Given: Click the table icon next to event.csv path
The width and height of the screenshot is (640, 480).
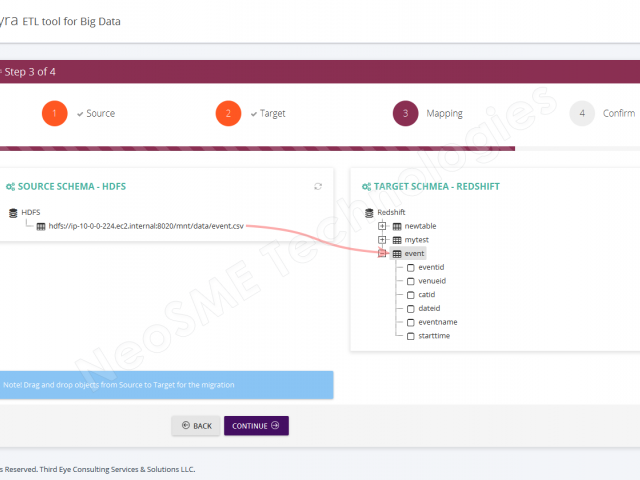Looking at the screenshot, I should point(41,226).
